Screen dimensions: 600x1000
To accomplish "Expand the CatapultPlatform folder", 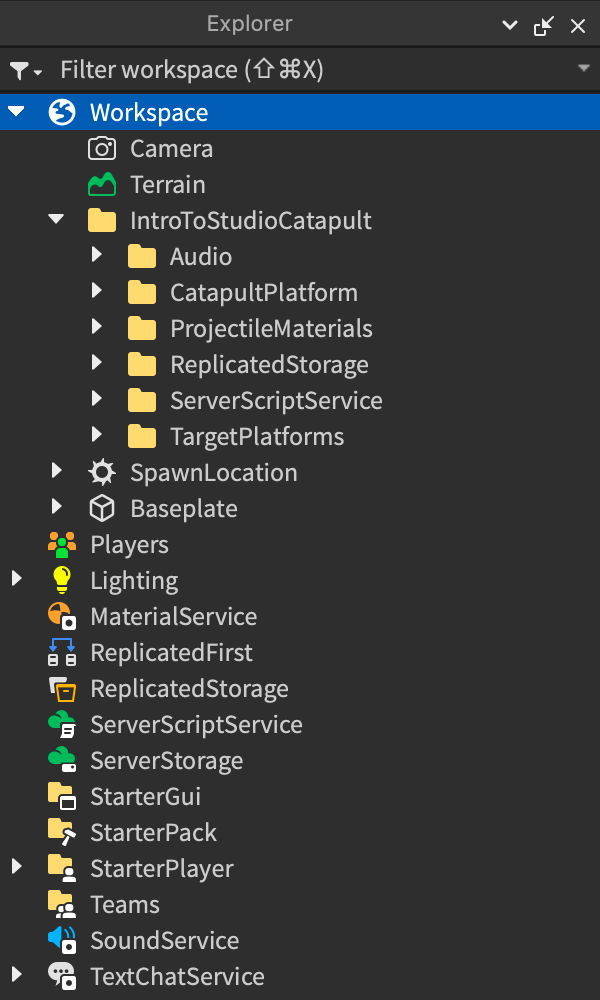I will (x=97, y=293).
